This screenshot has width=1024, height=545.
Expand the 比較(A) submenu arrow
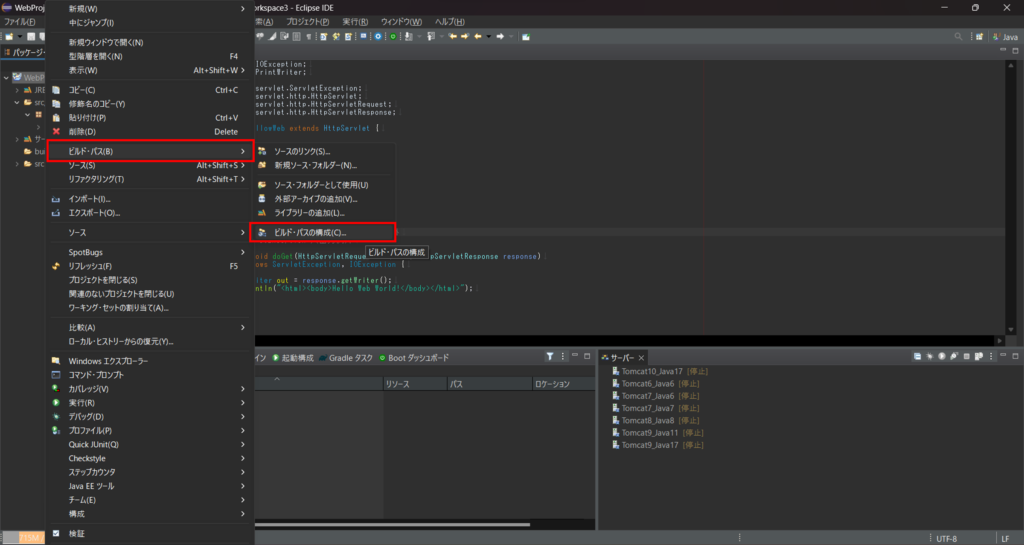click(243, 327)
